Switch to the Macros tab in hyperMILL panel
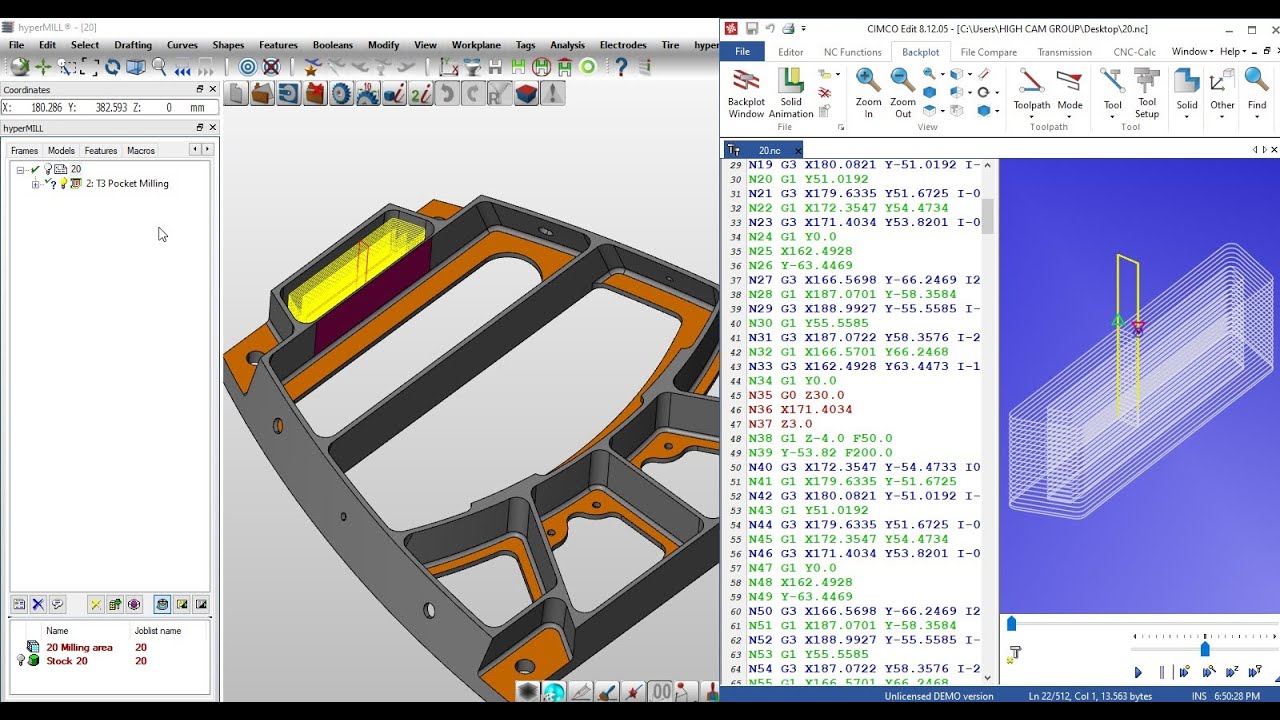 coord(141,150)
